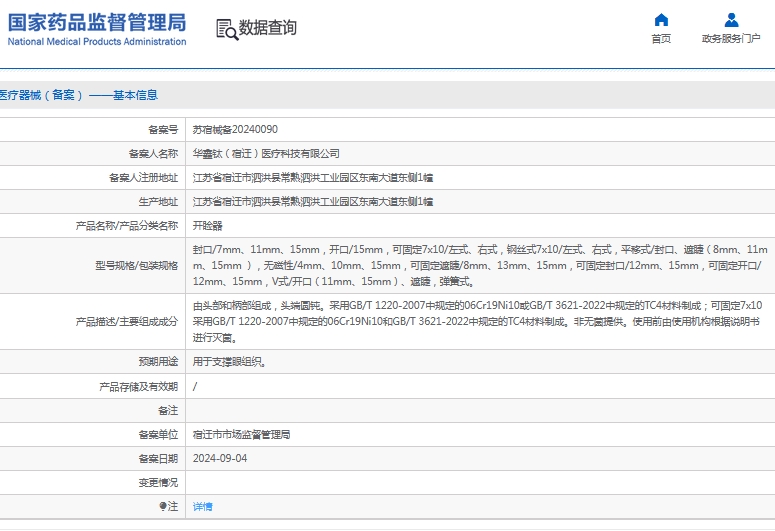The width and height of the screenshot is (775, 531).
Task: Click the 产品名称/产品分类名称 label
Action: tap(127, 226)
